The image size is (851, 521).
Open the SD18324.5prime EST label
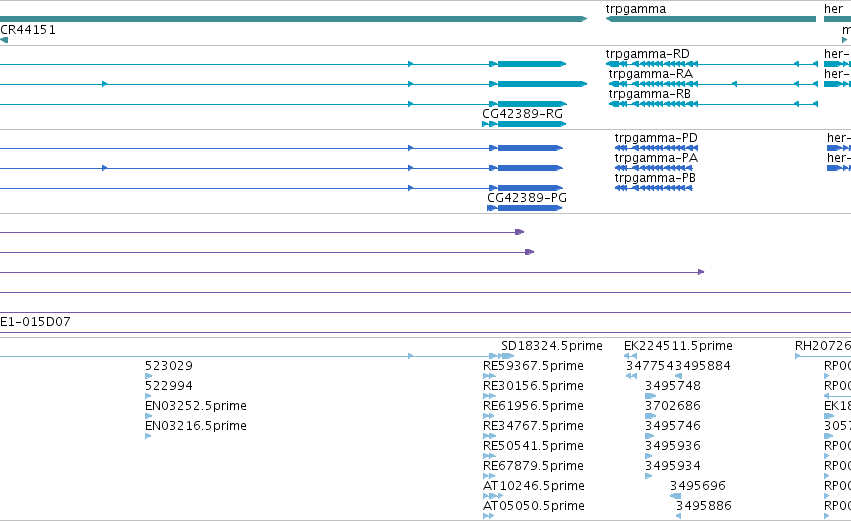tap(551, 346)
